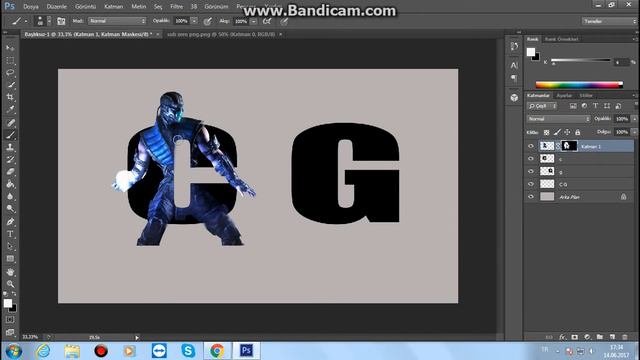Hide the 'C G' layer
This screenshot has width=640, height=360.
pos(531,184)
